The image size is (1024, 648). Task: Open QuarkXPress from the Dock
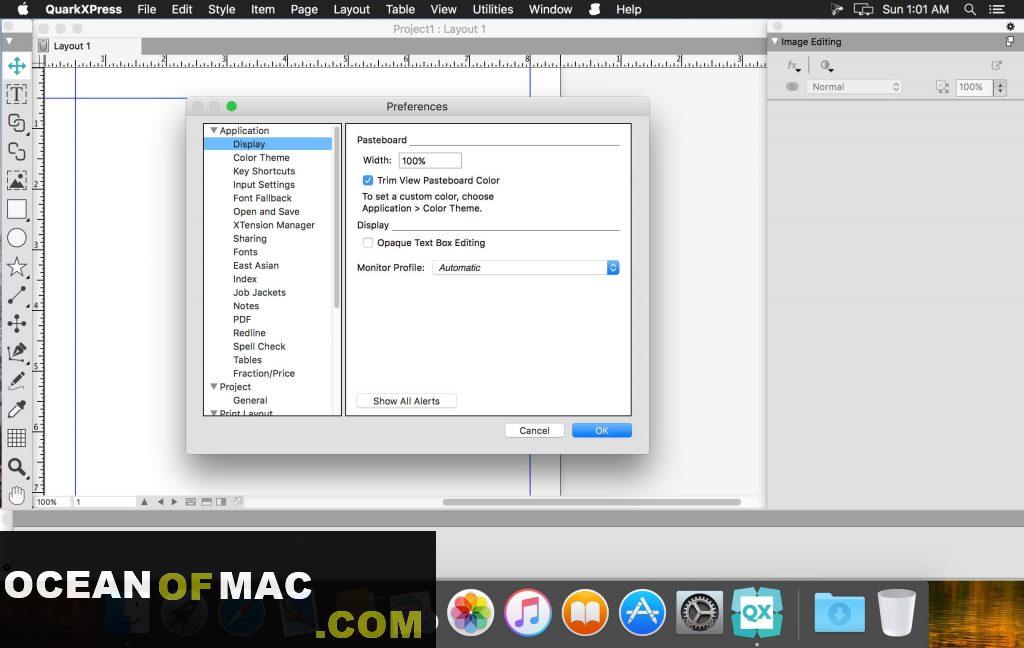[x=757, y=613]
